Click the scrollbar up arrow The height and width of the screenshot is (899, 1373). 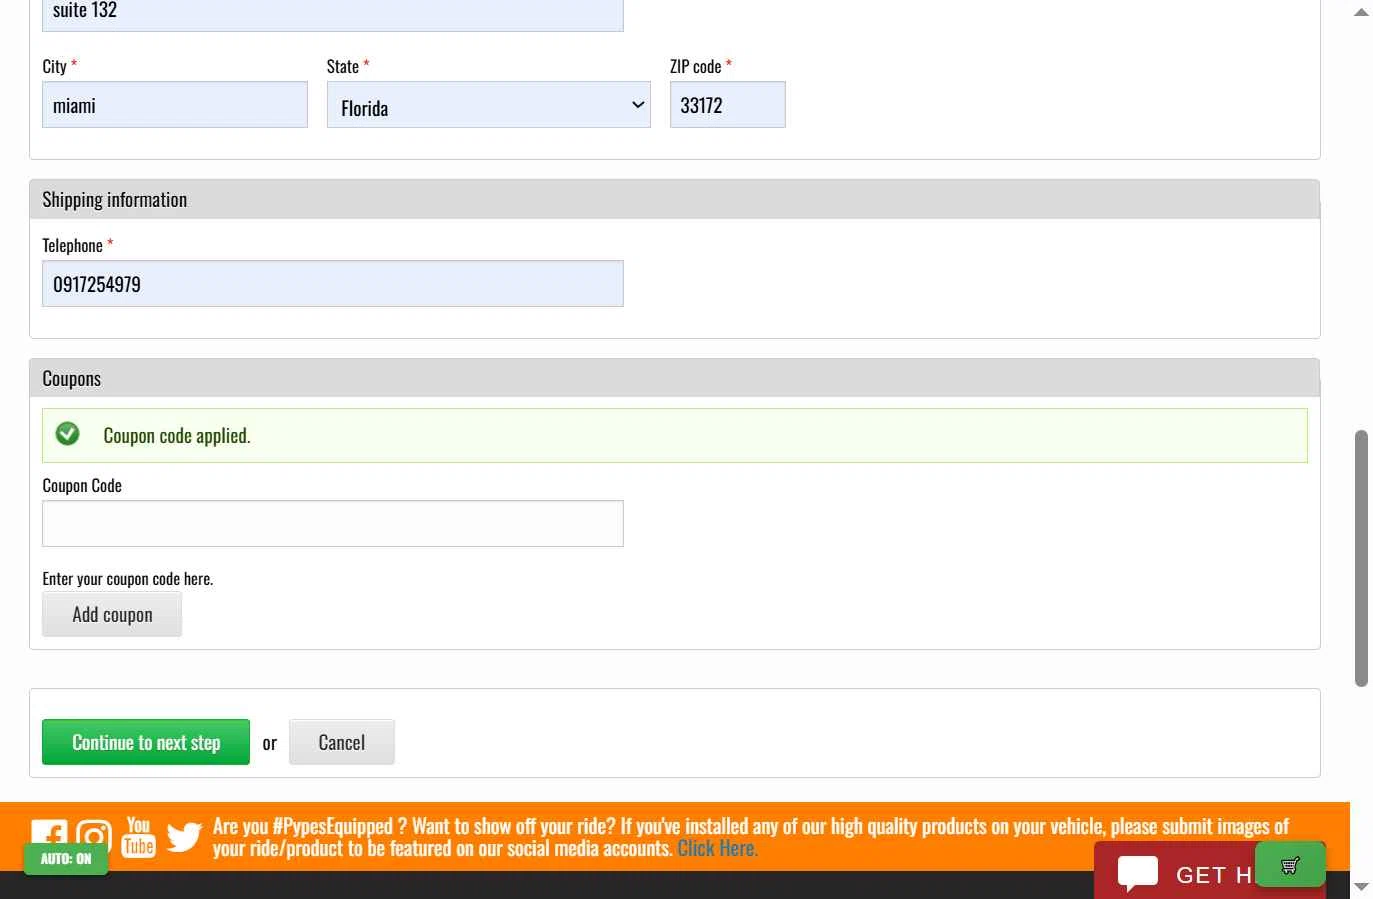point(1361,12)
